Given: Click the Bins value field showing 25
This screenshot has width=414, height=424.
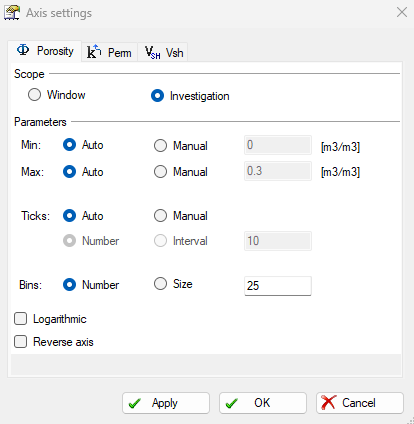Looking at the screenshot, I should [x=278, y=286].
